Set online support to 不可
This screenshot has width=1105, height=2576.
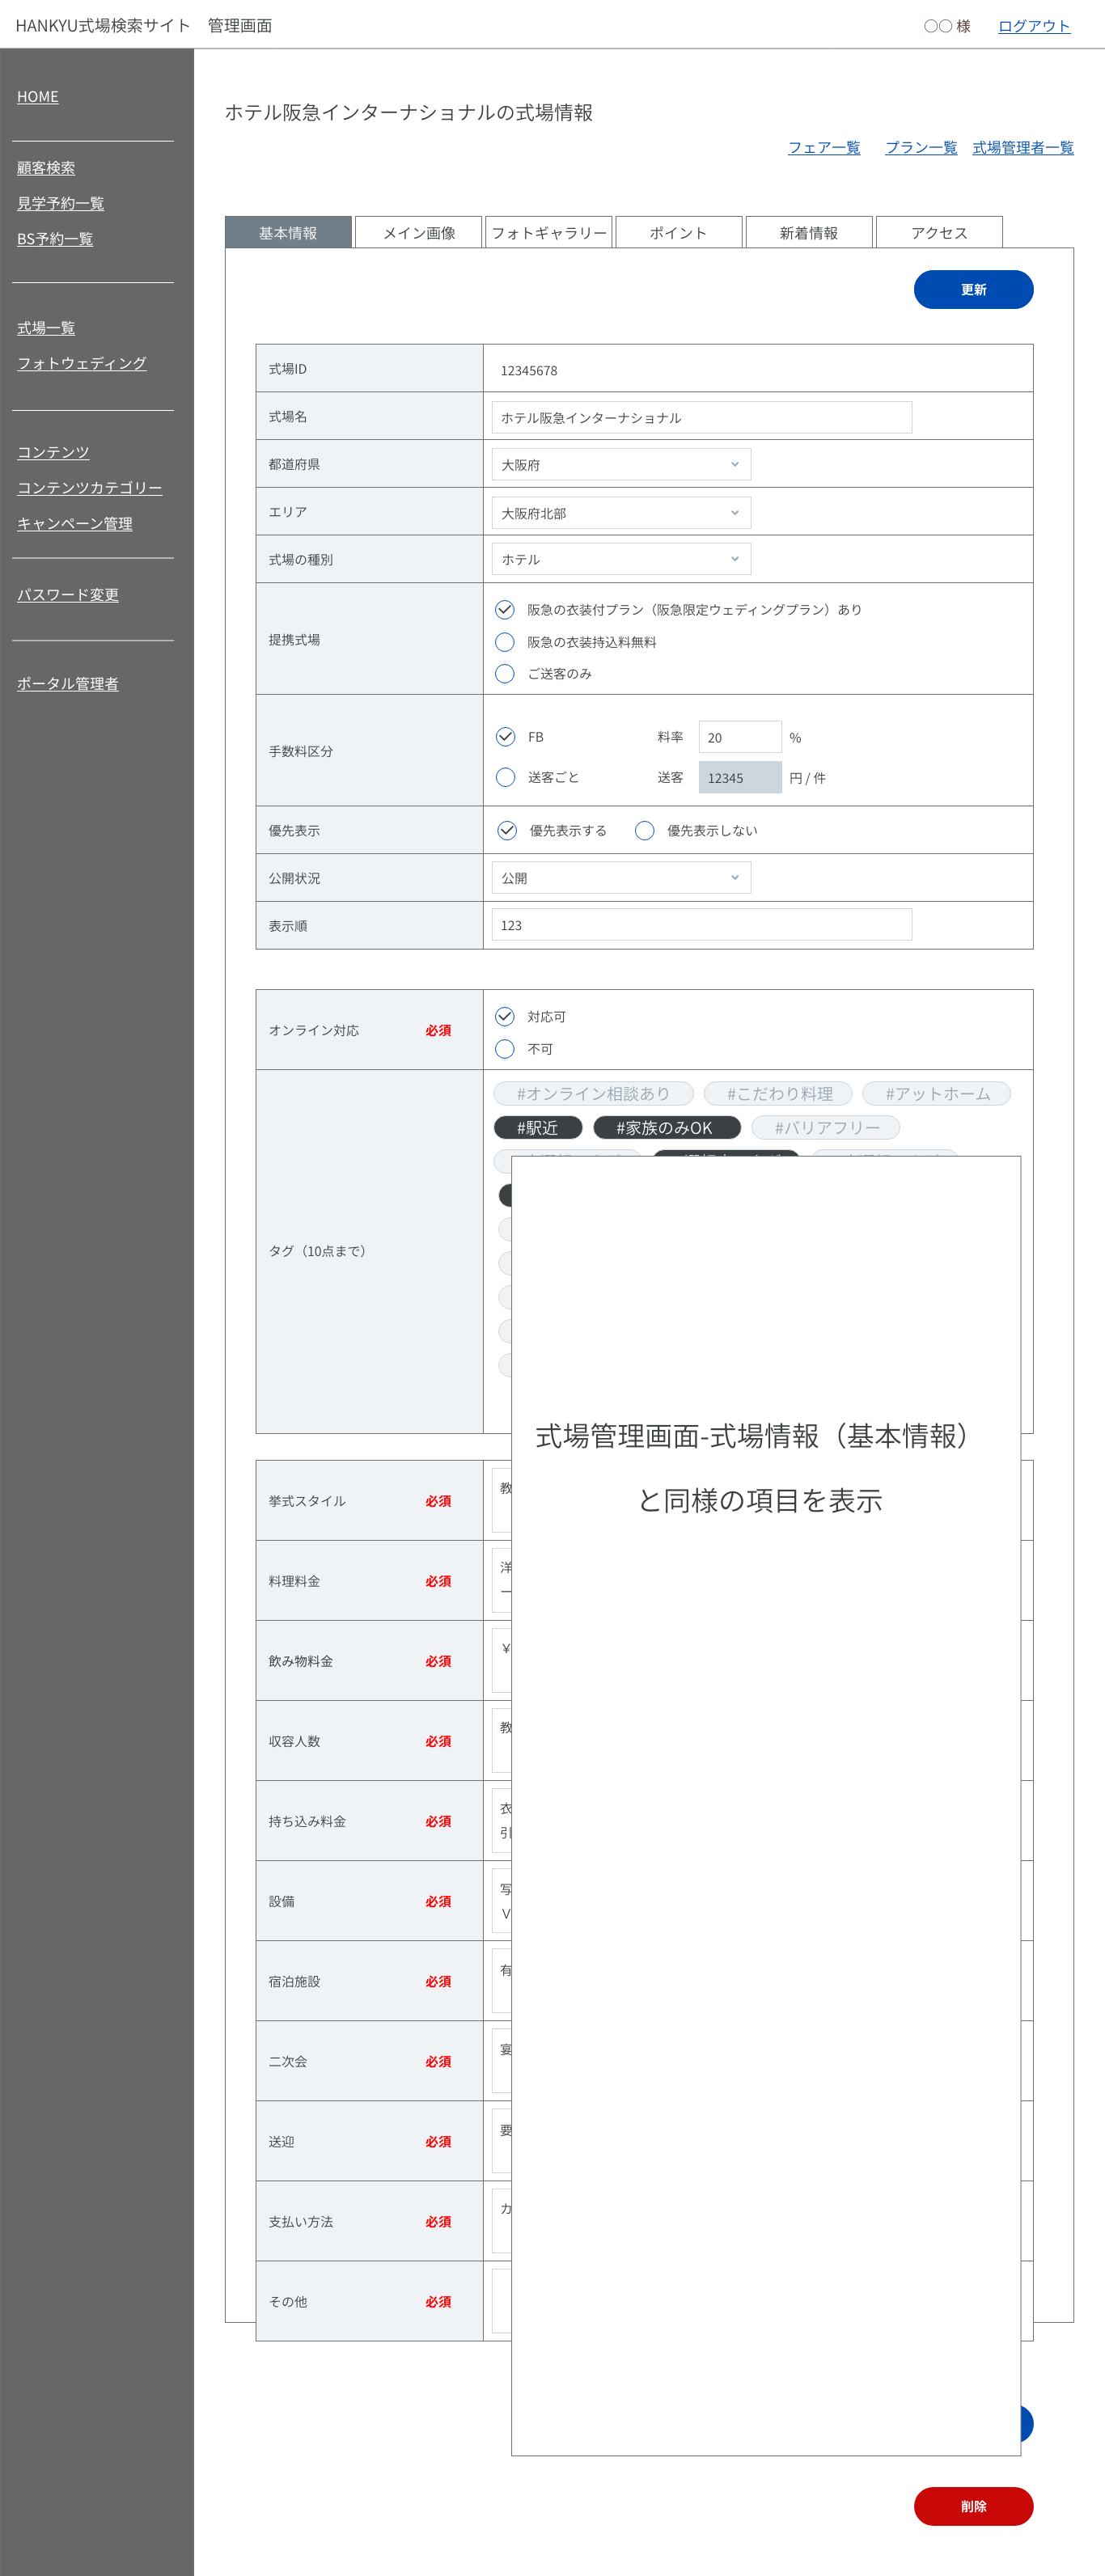point(505,1048)
